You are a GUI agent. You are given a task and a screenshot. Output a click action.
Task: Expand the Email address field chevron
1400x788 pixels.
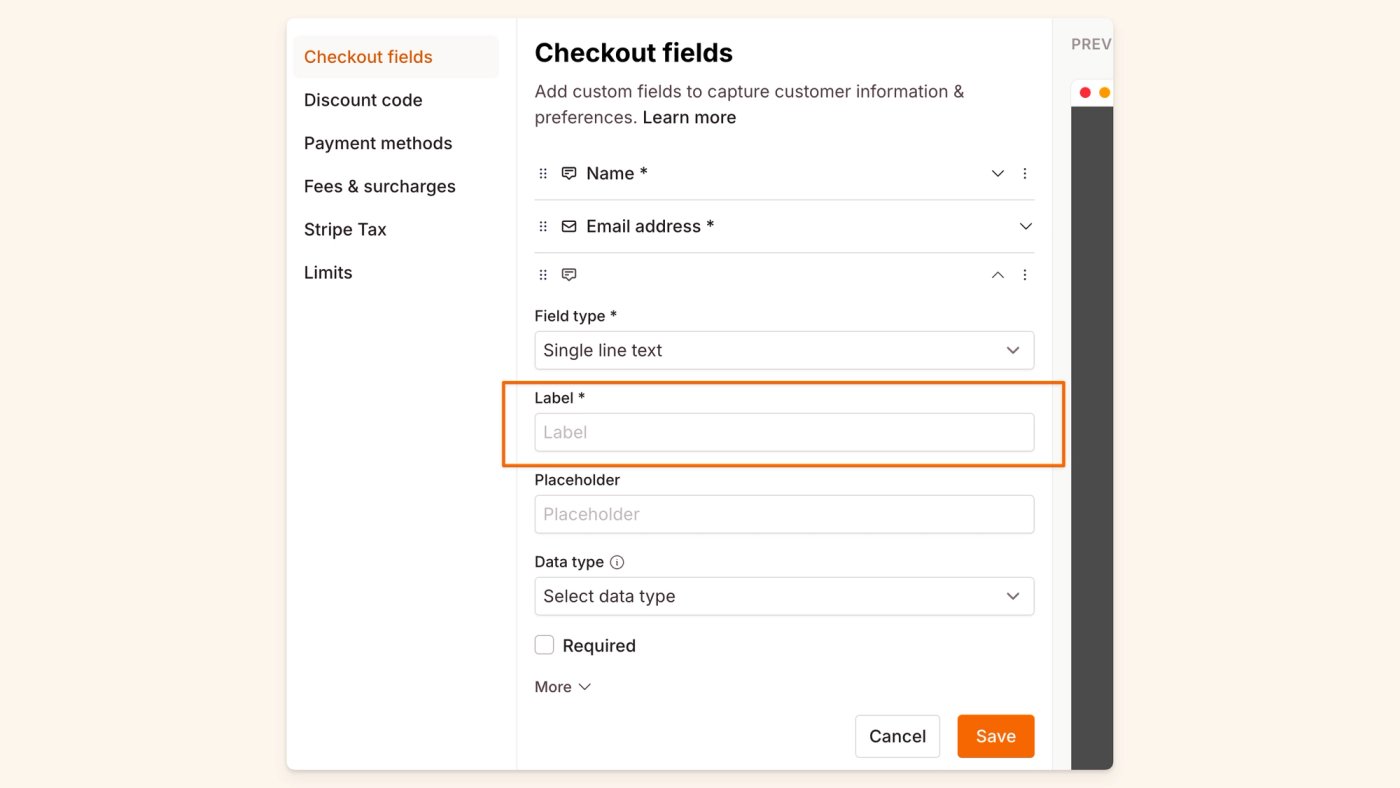click(1025, 227)
